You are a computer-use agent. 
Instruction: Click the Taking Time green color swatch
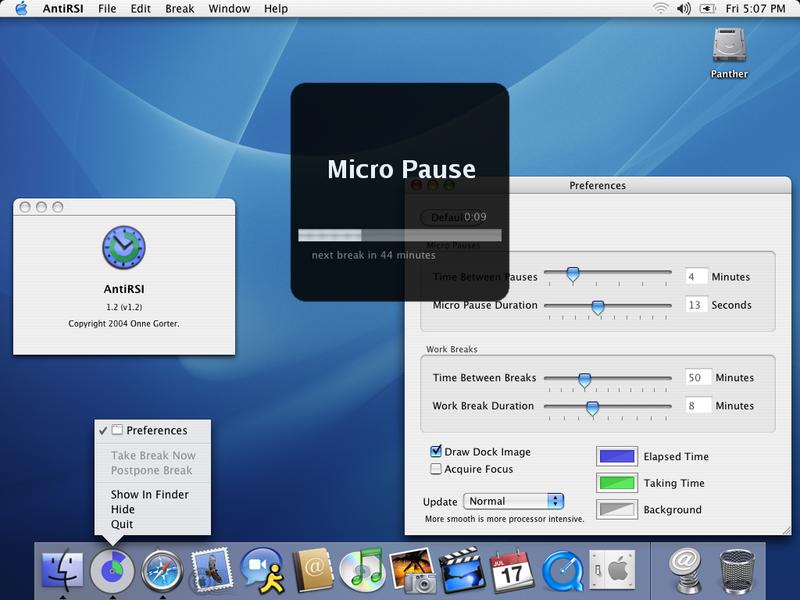[x=617, y=483]
